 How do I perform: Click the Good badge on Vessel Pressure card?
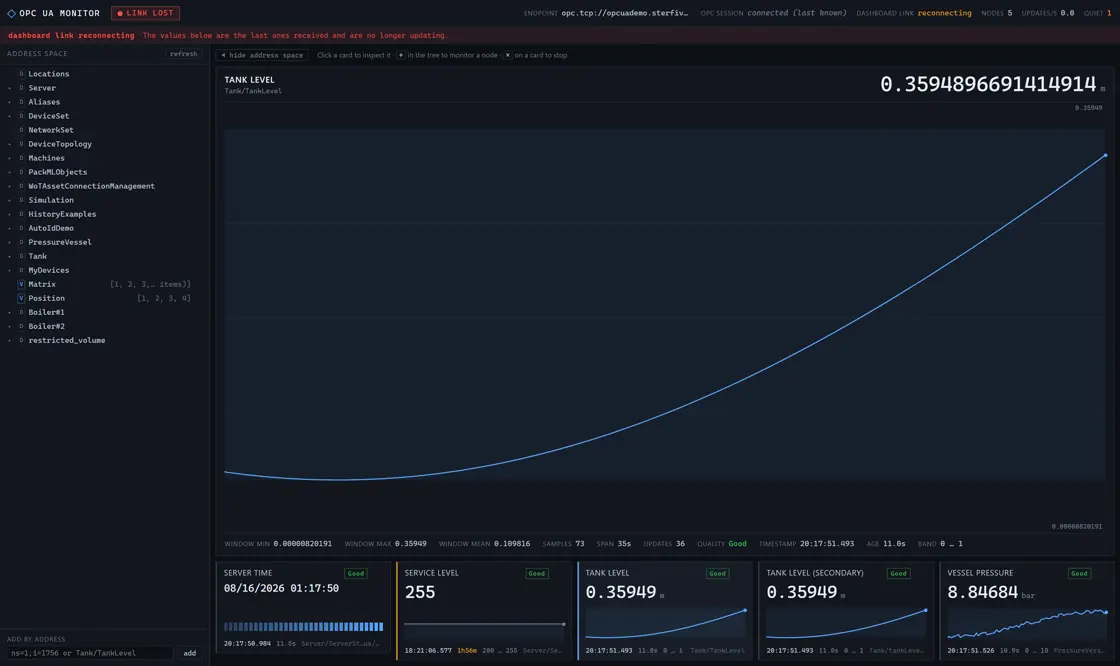point(1079,573)
